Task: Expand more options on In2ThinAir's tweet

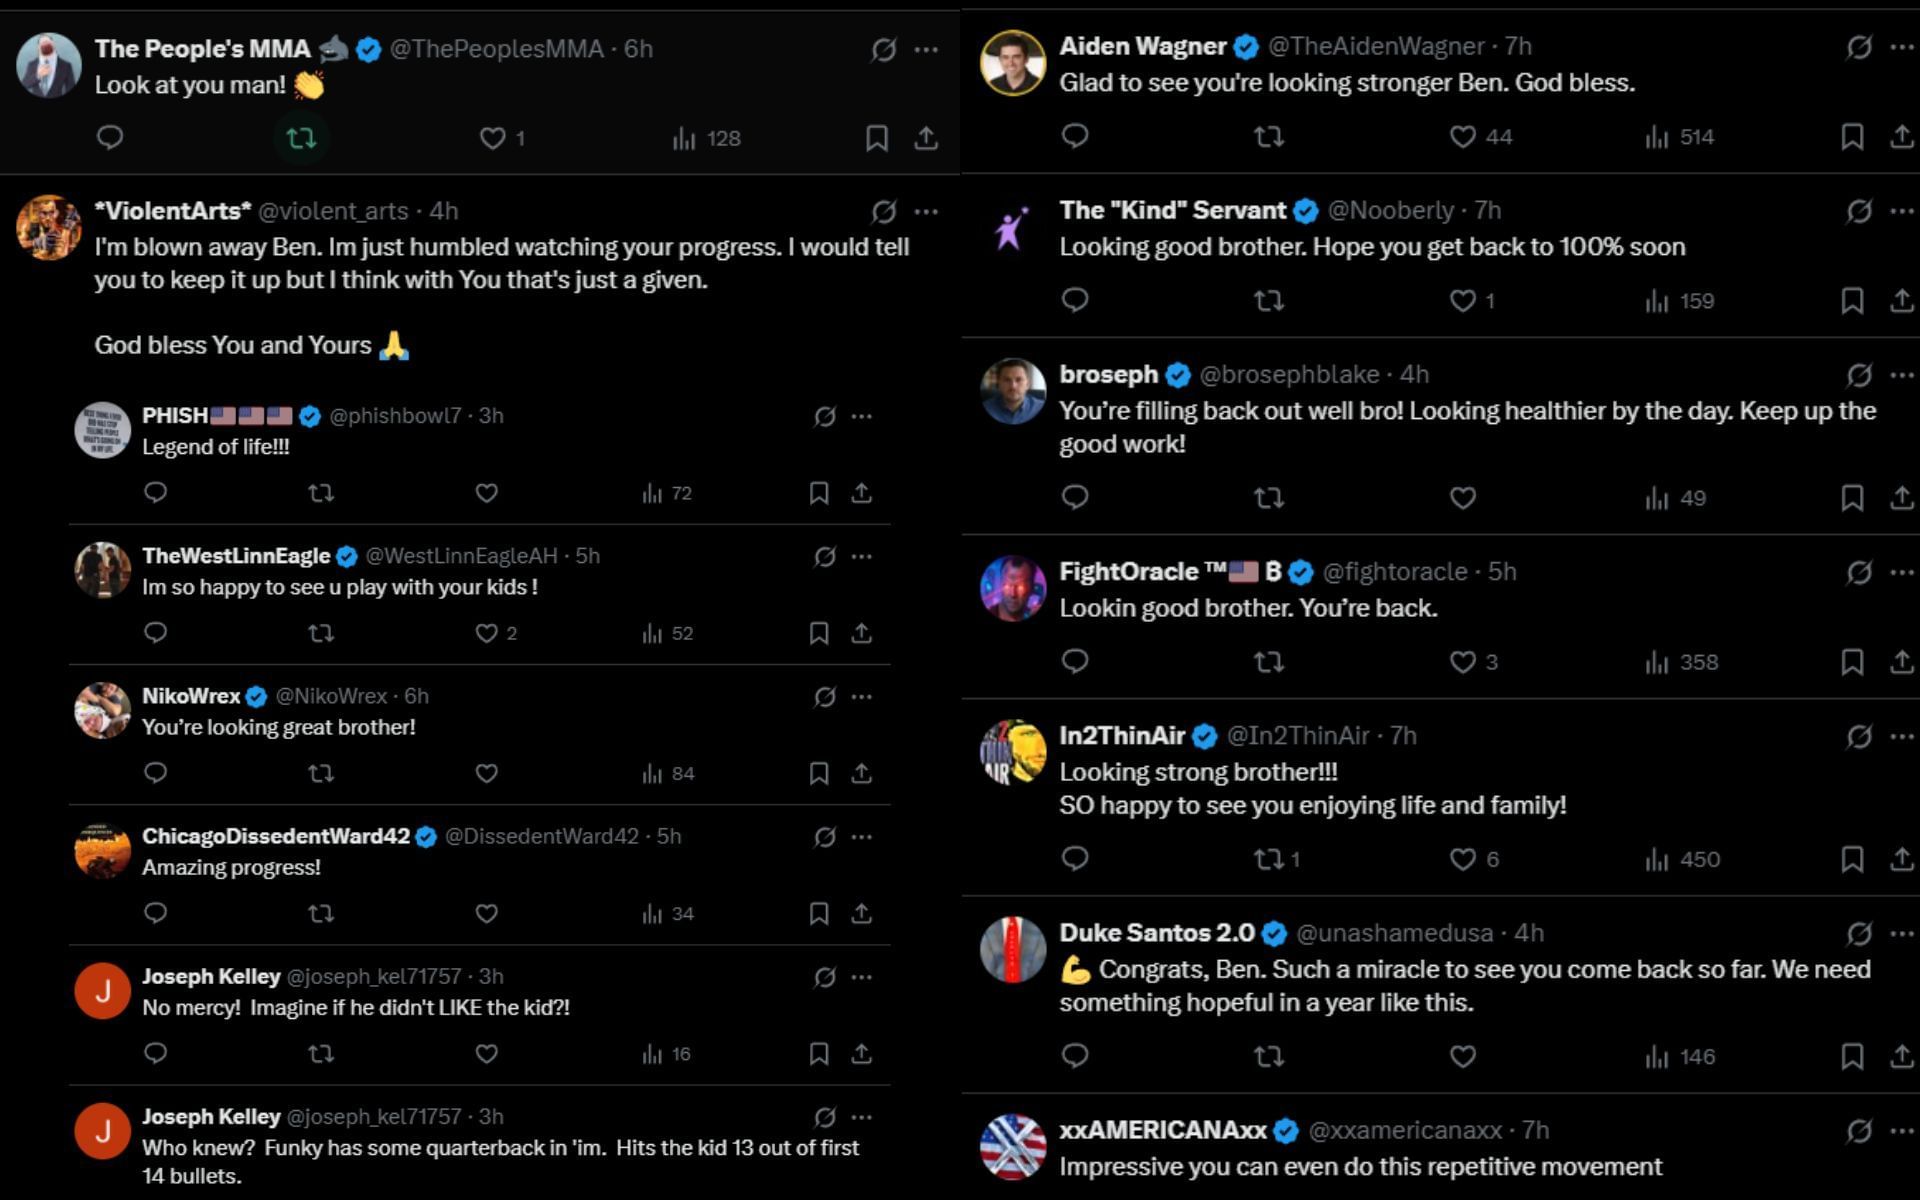Action: (1901, 736)
